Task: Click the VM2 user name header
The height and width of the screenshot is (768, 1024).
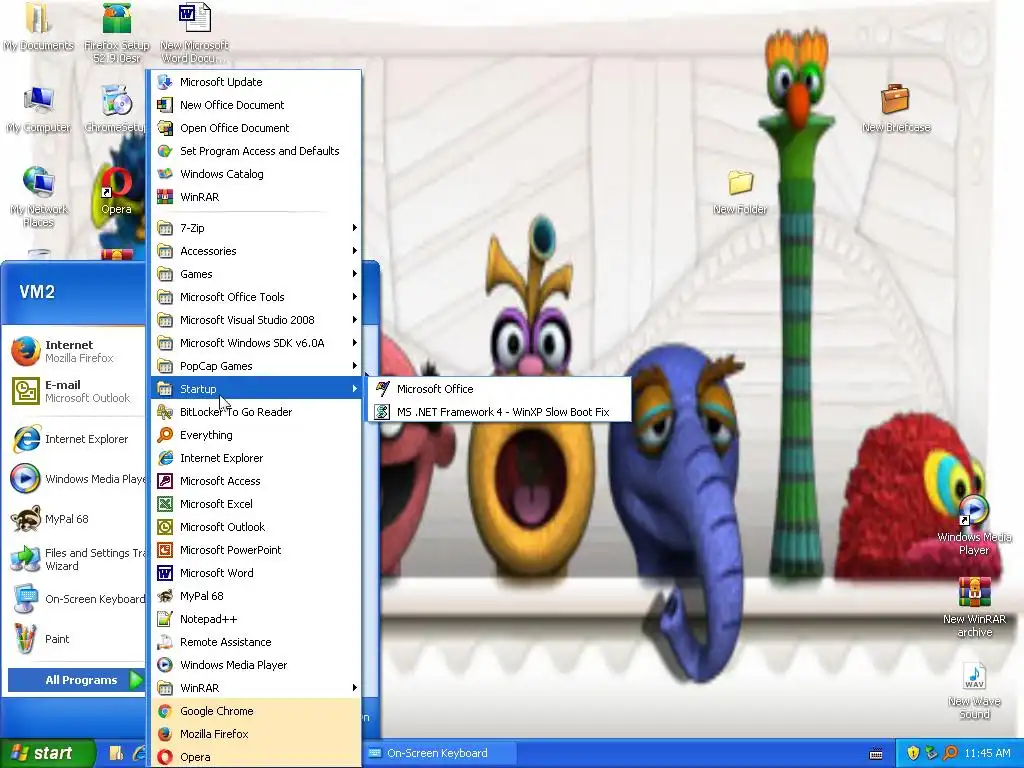Action: pos(37,292)
